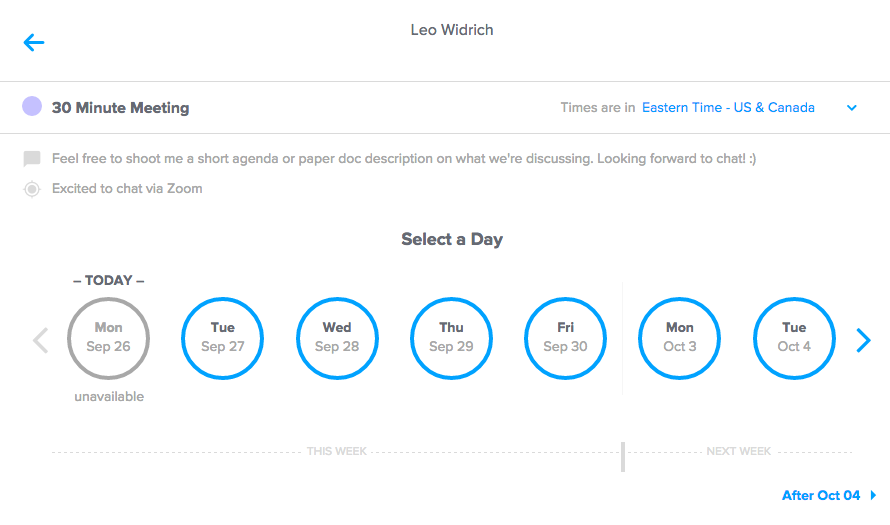The height and width of the screenshot is (525, 890).
Task: Click the speech bubble description icon
Action: (32, 159)
